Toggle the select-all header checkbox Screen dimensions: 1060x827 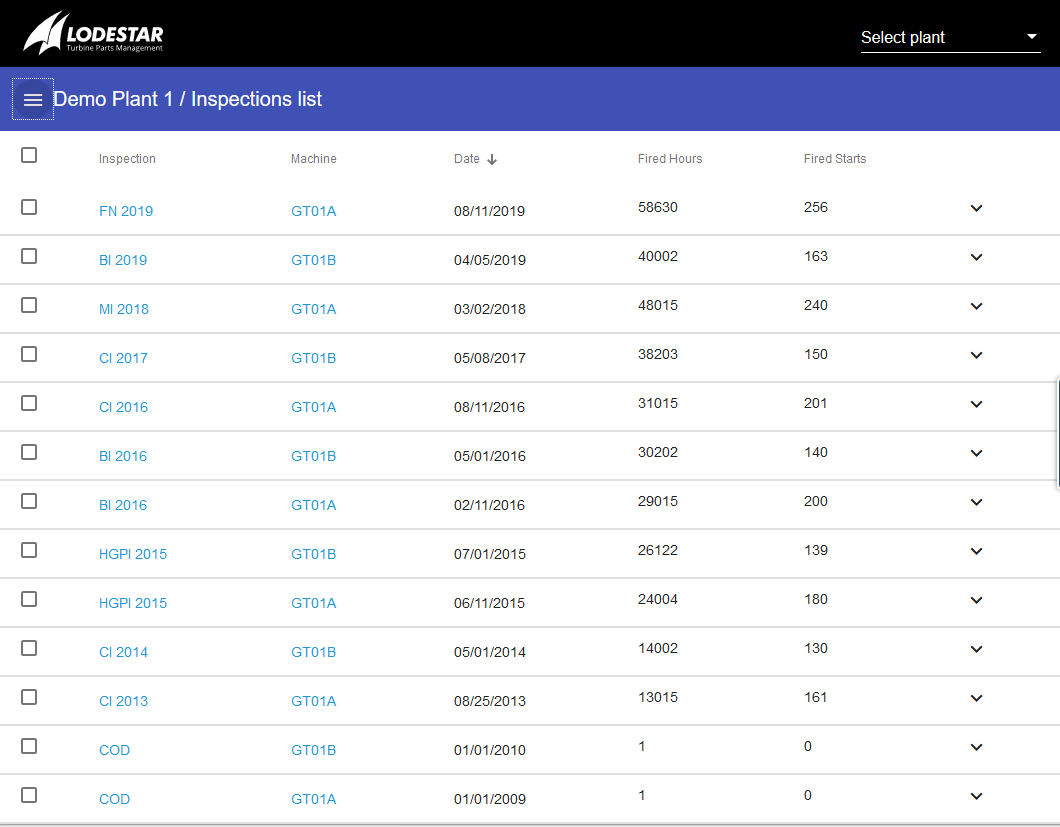tap(29, 155)
